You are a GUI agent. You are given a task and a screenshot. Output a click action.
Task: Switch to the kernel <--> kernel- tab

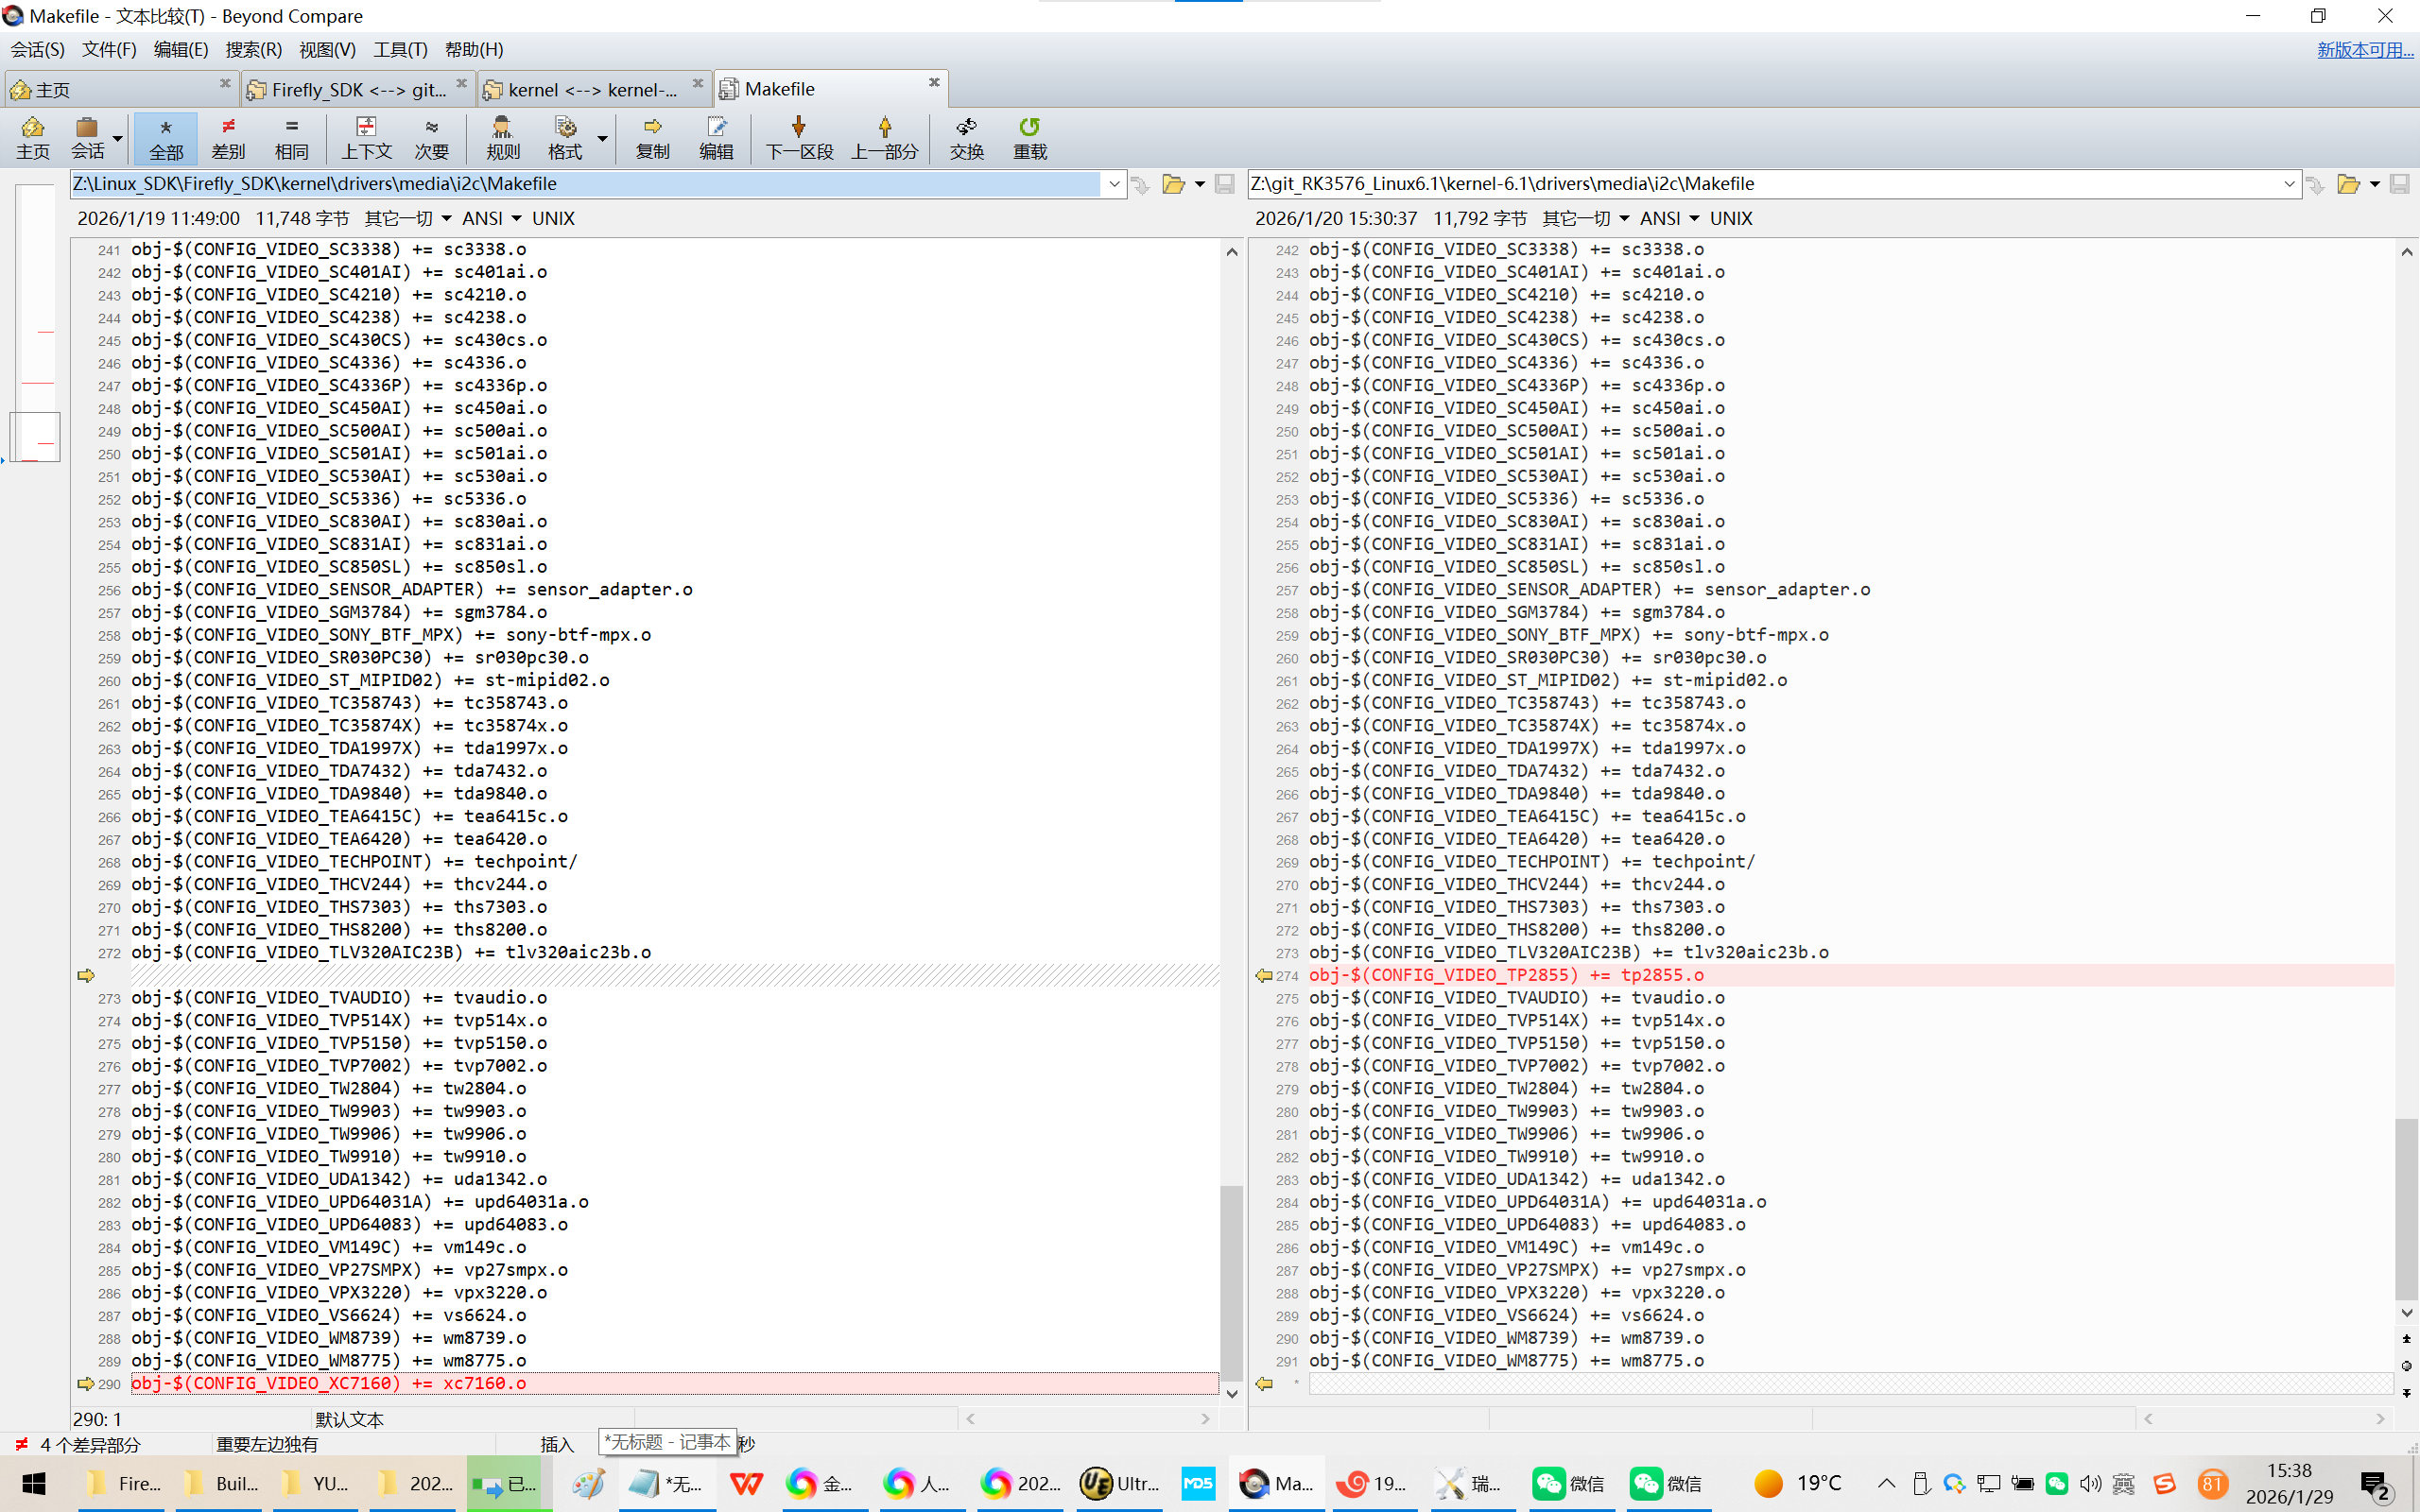[x=592, y=89]
